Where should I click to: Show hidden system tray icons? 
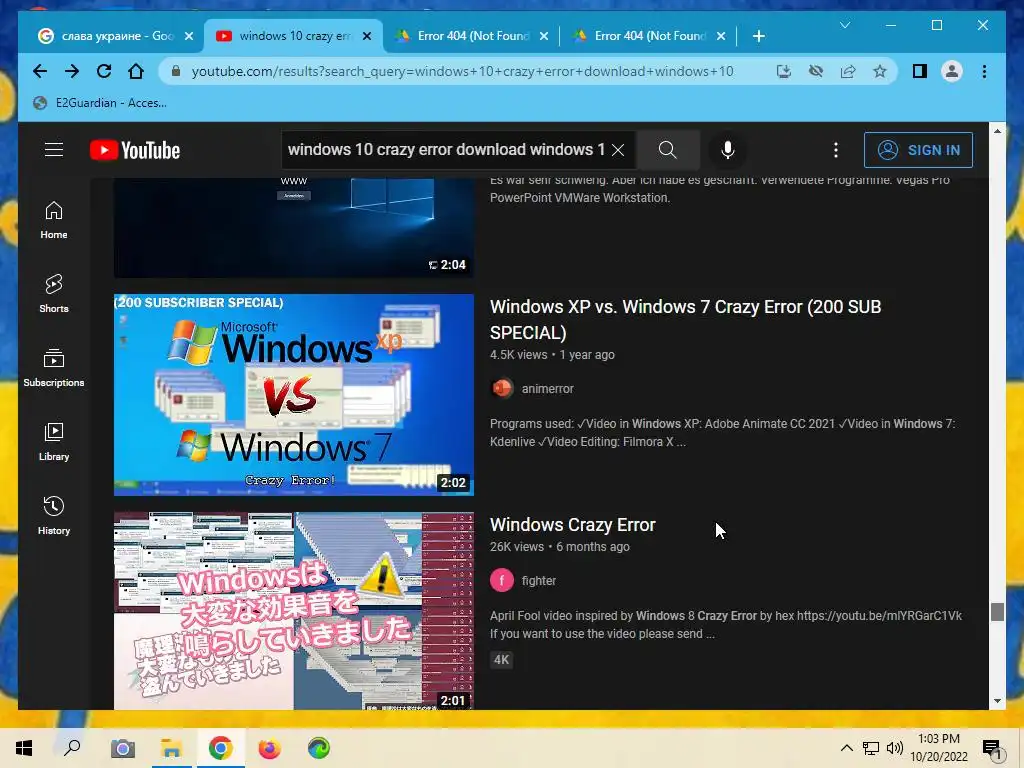[846, 748]
